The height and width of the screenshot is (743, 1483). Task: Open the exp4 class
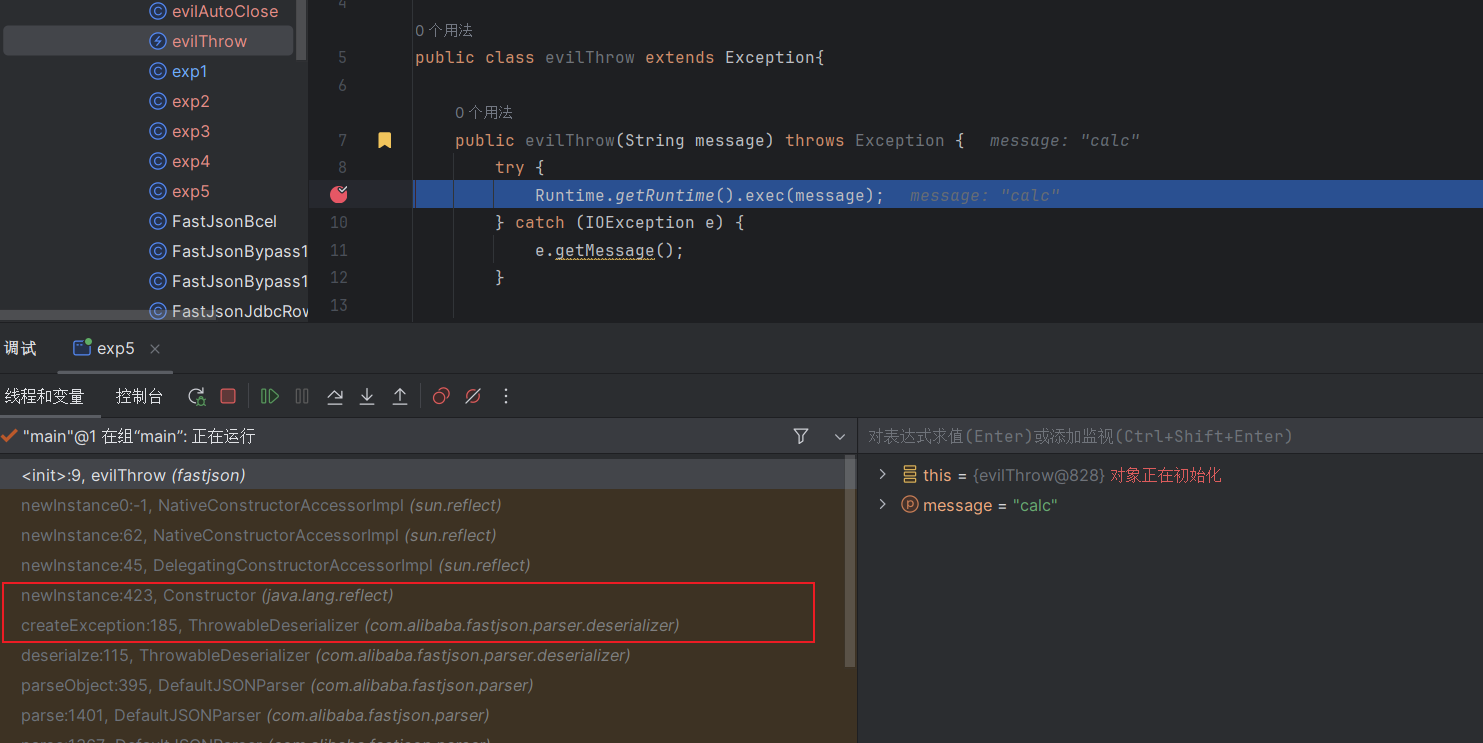pyautogui.click(x=190, y=161)
